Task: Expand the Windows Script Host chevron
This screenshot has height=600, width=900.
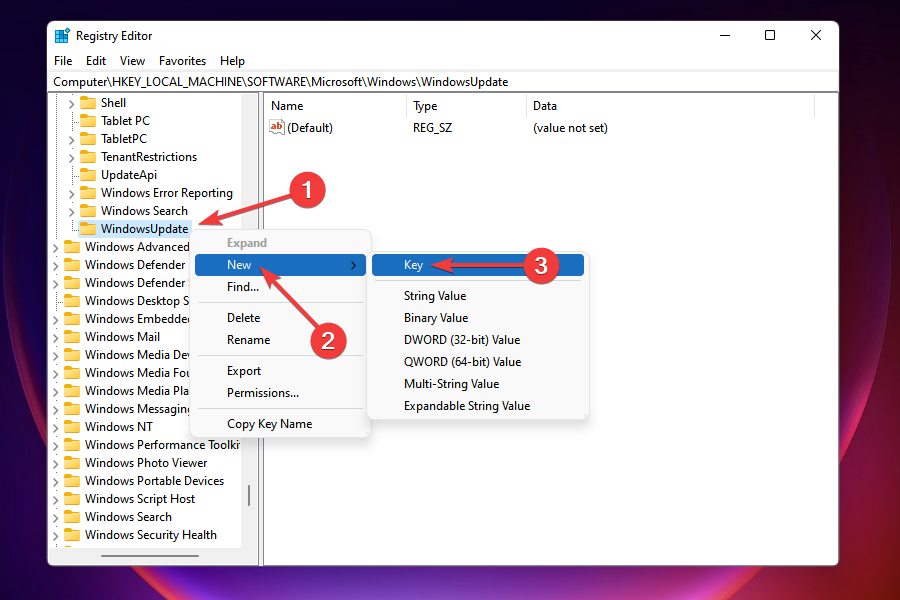Action: 56,500
